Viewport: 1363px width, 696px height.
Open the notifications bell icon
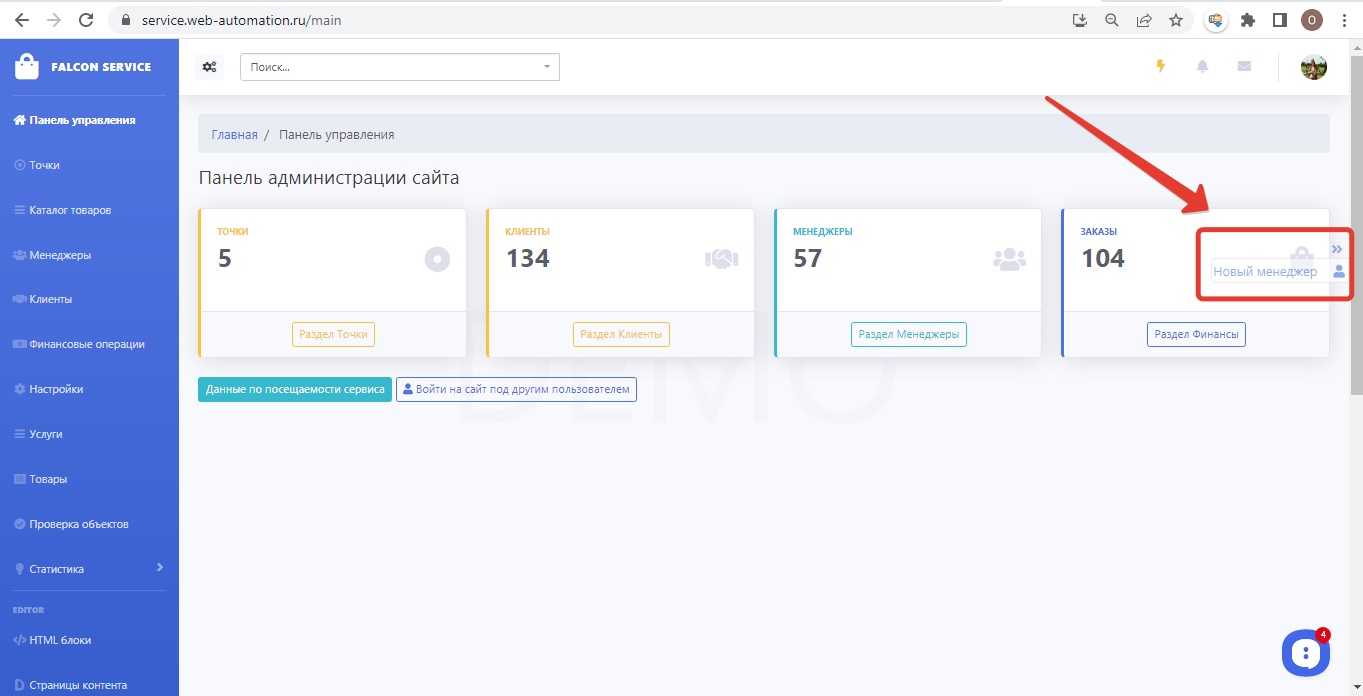(1202, 67)
